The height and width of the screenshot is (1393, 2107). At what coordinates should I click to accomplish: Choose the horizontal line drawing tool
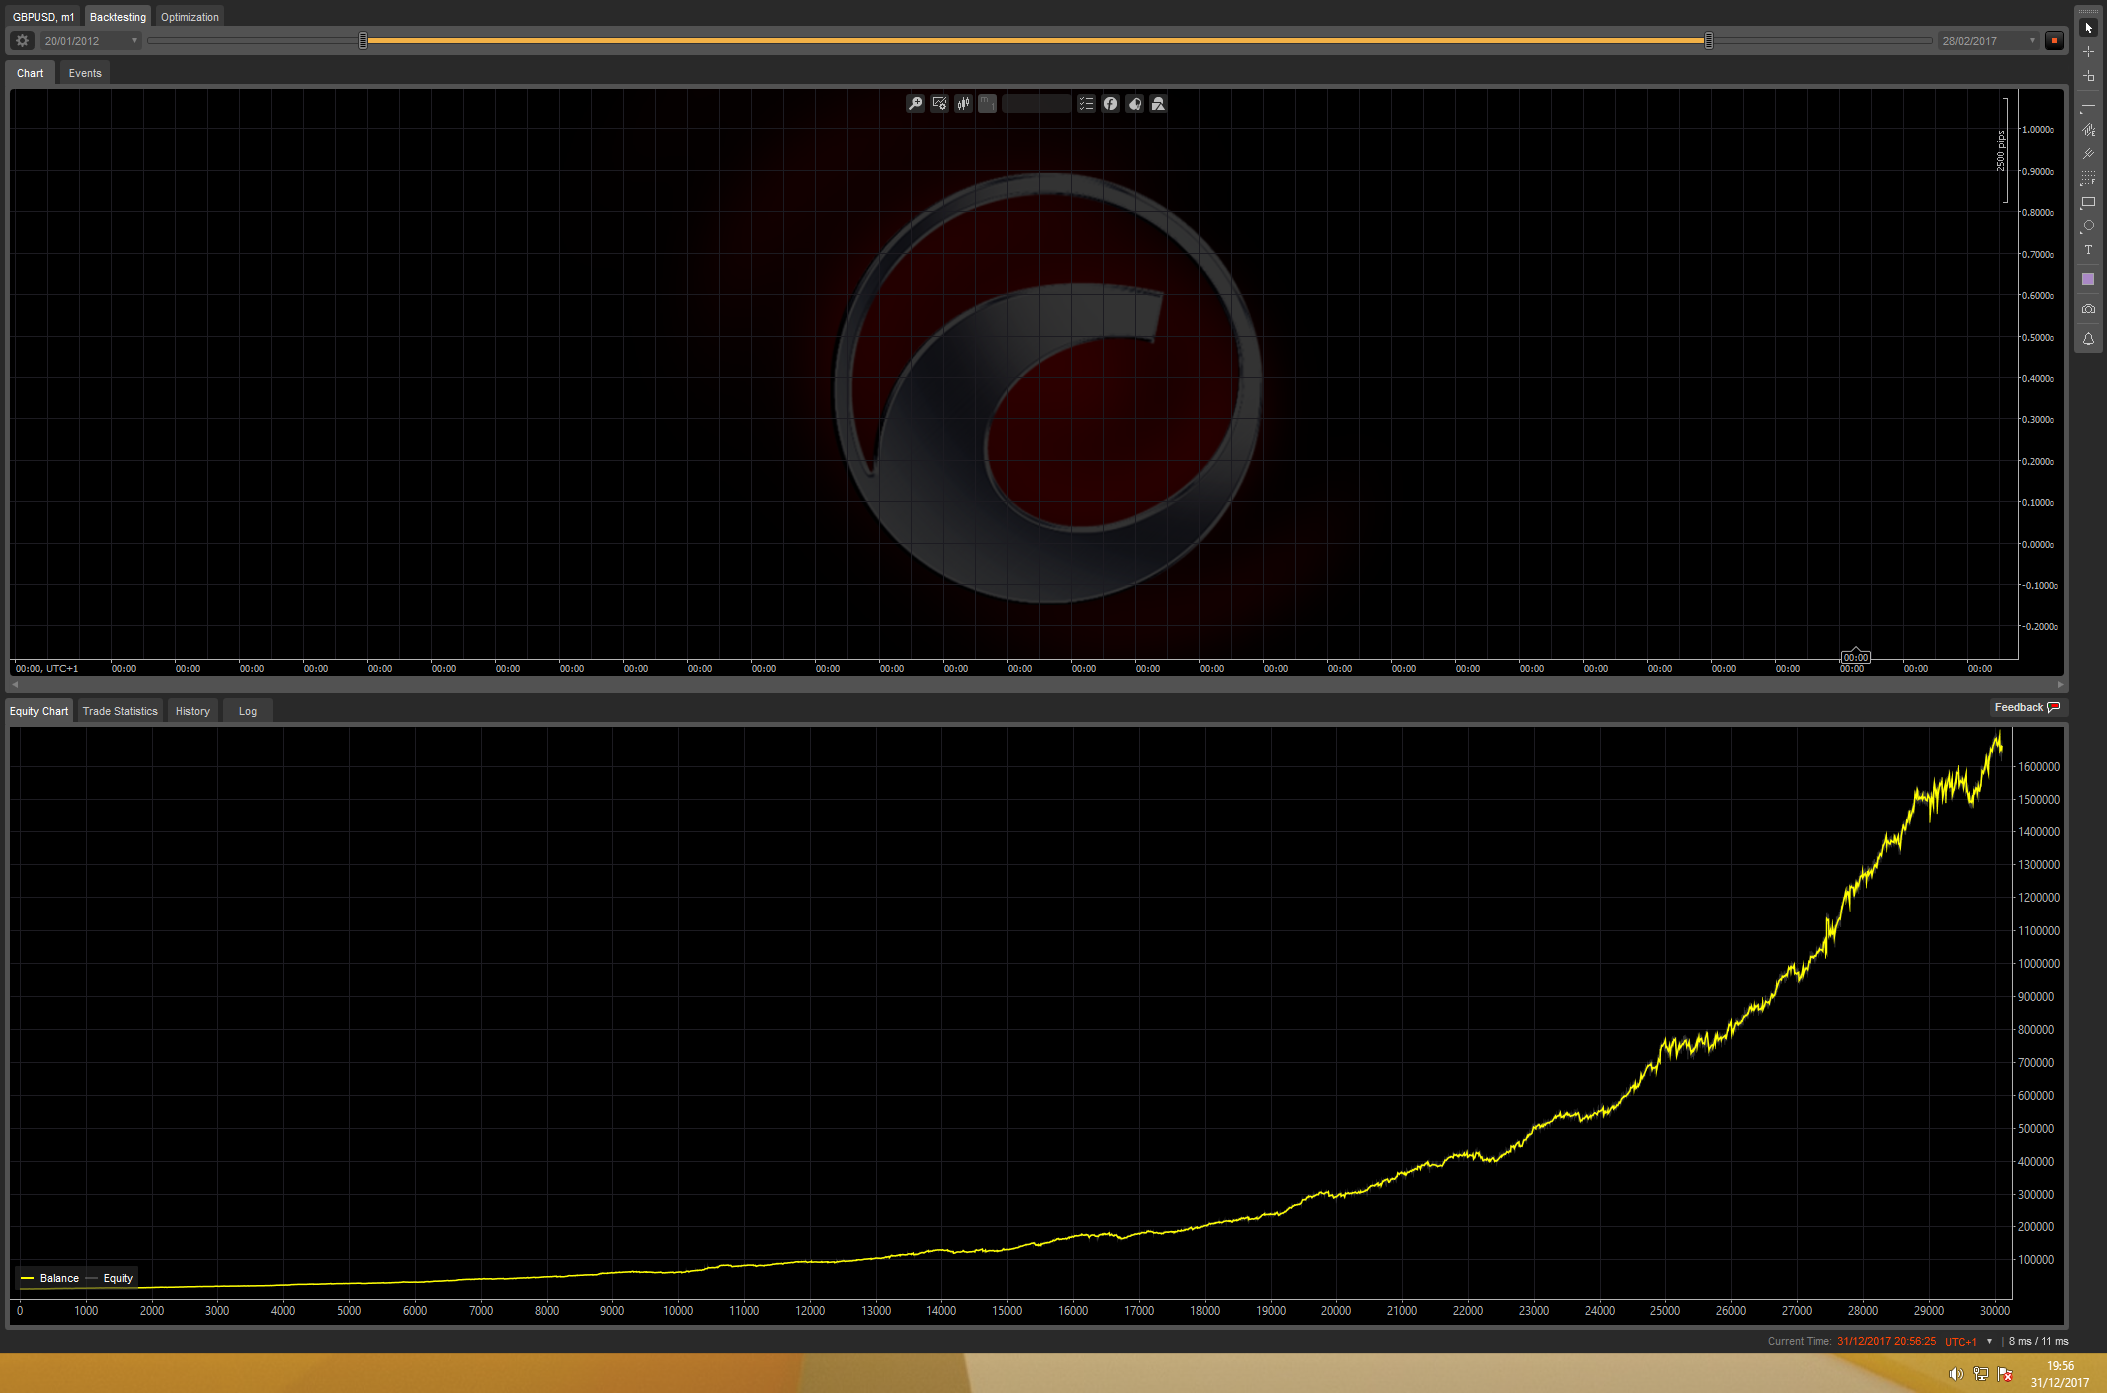coord(2088,106)
